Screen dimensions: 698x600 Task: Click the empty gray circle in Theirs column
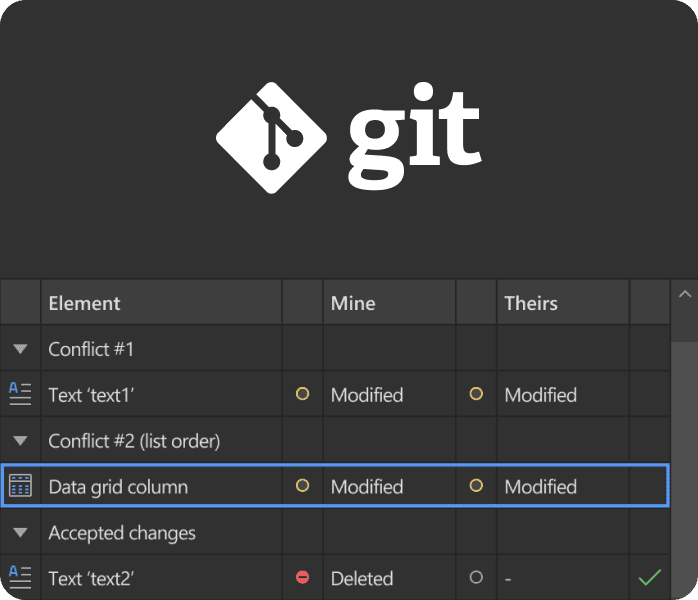pyautogui.click(x=476, y=577)
